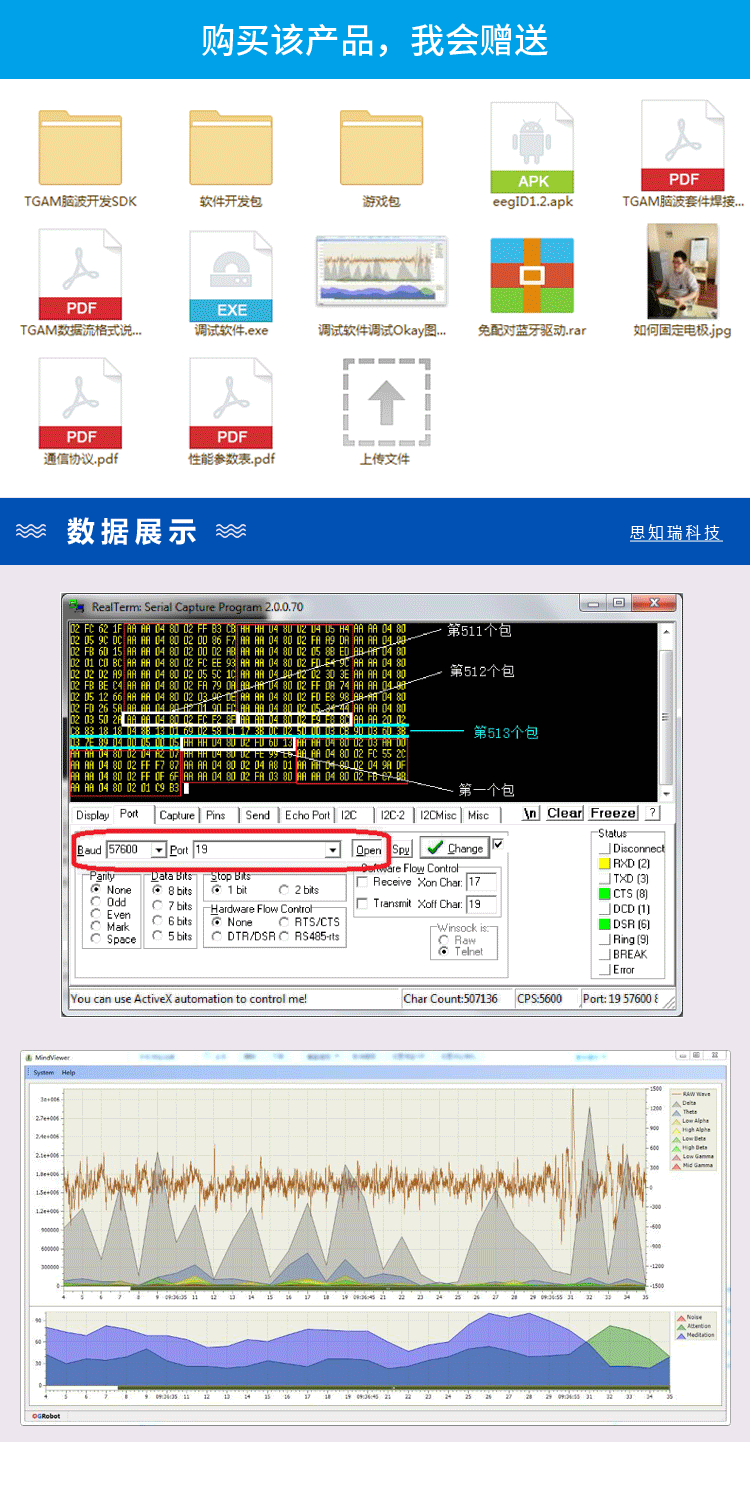Switch to the Capture tab in RealTerm
Screen dimensions: 750x1495
(x=177, y=815)
